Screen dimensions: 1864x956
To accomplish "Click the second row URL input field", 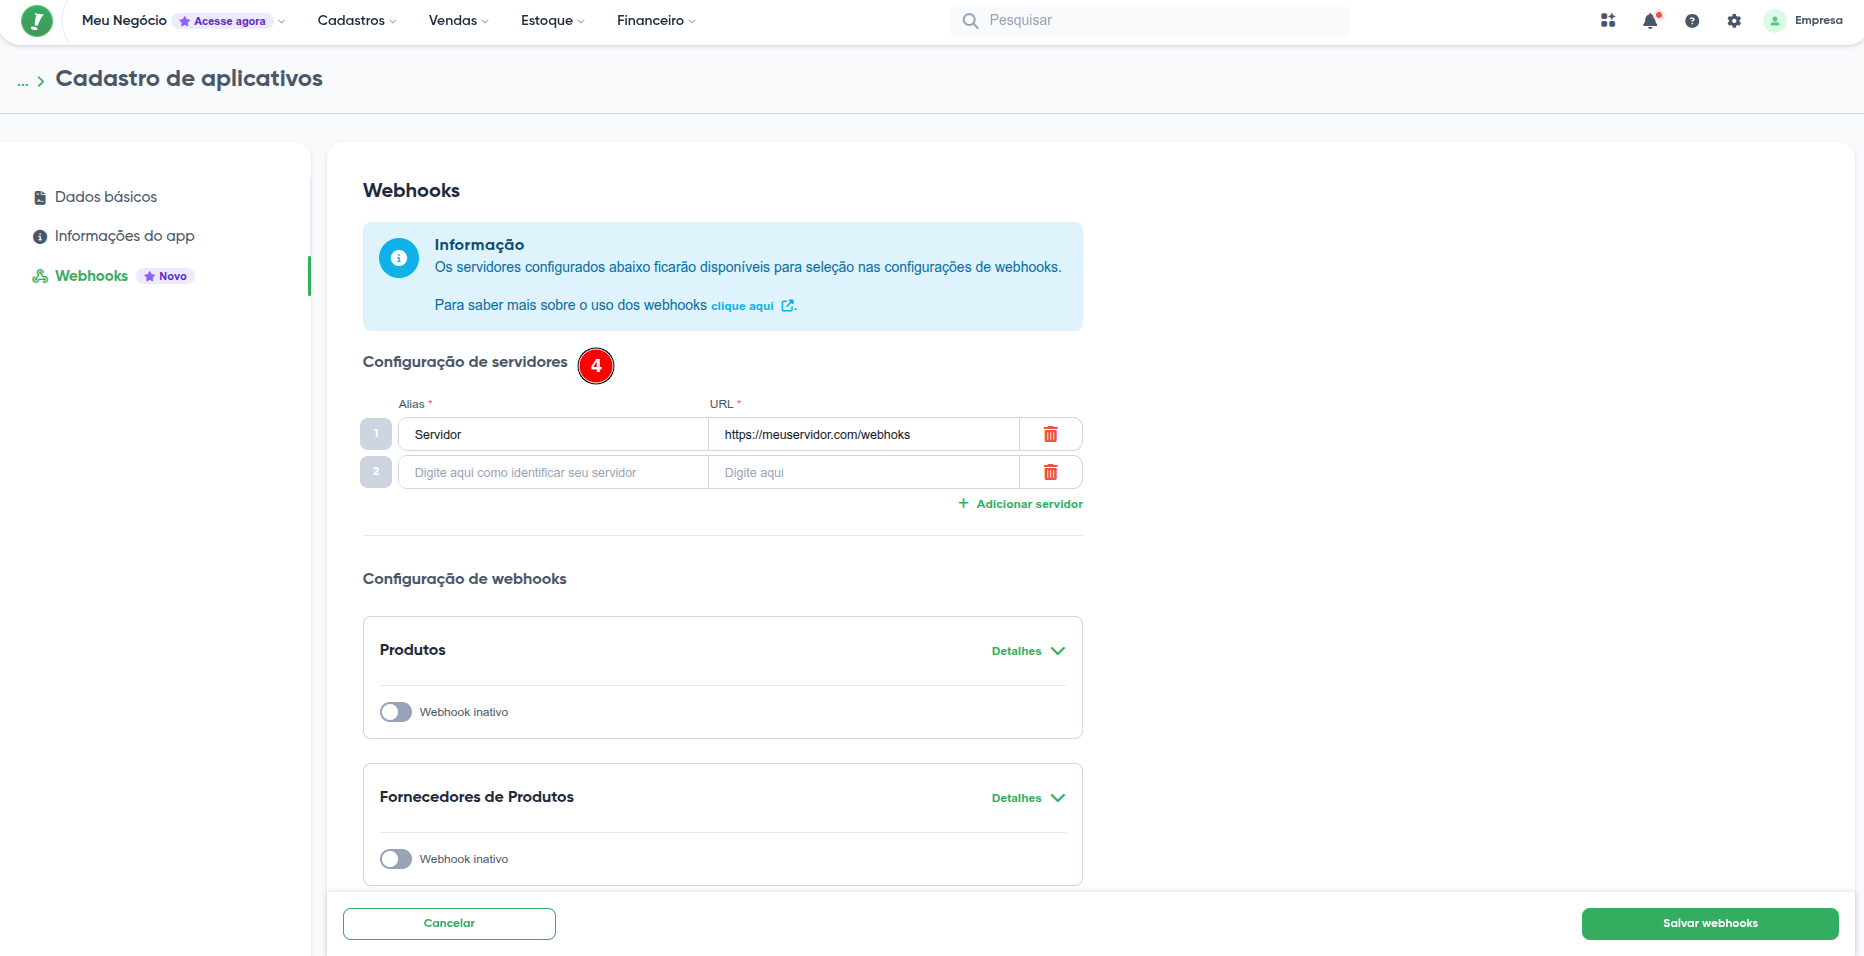I will tap(864, 473).
